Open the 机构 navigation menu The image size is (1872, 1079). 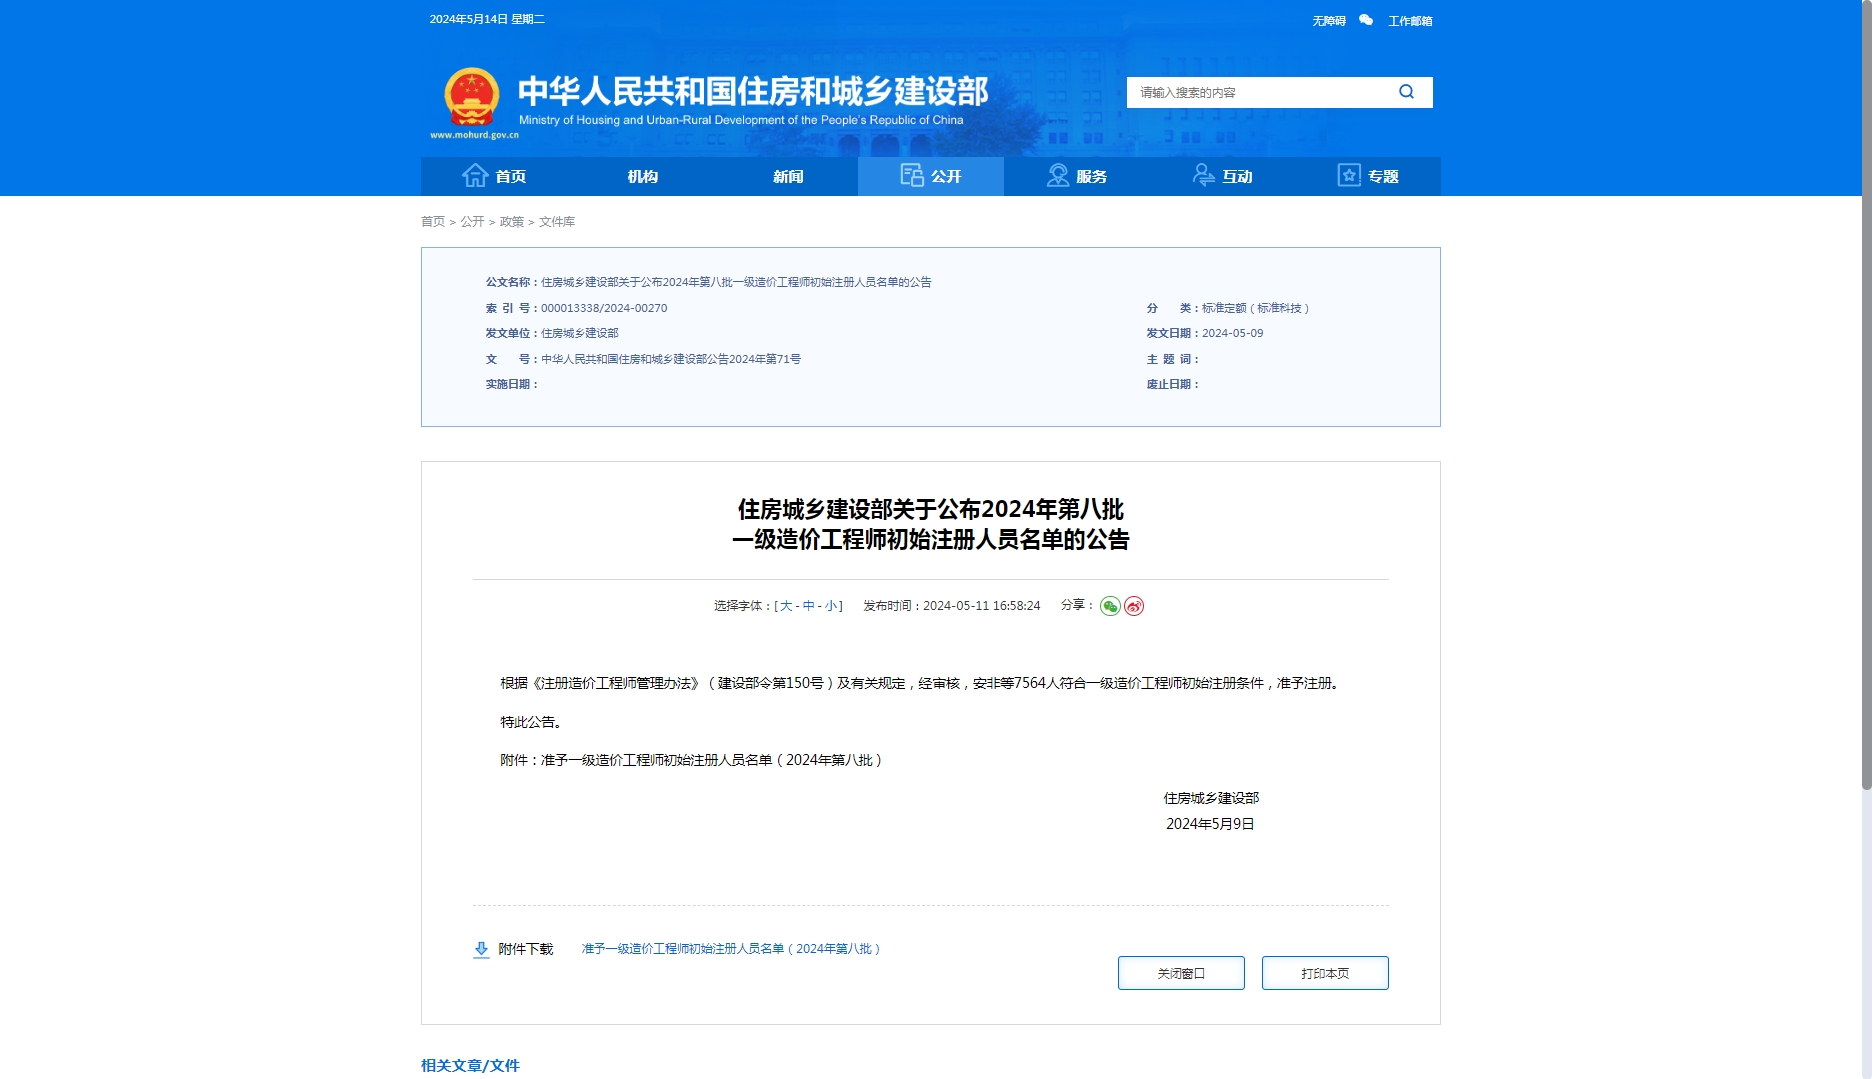tap(642, 176)
